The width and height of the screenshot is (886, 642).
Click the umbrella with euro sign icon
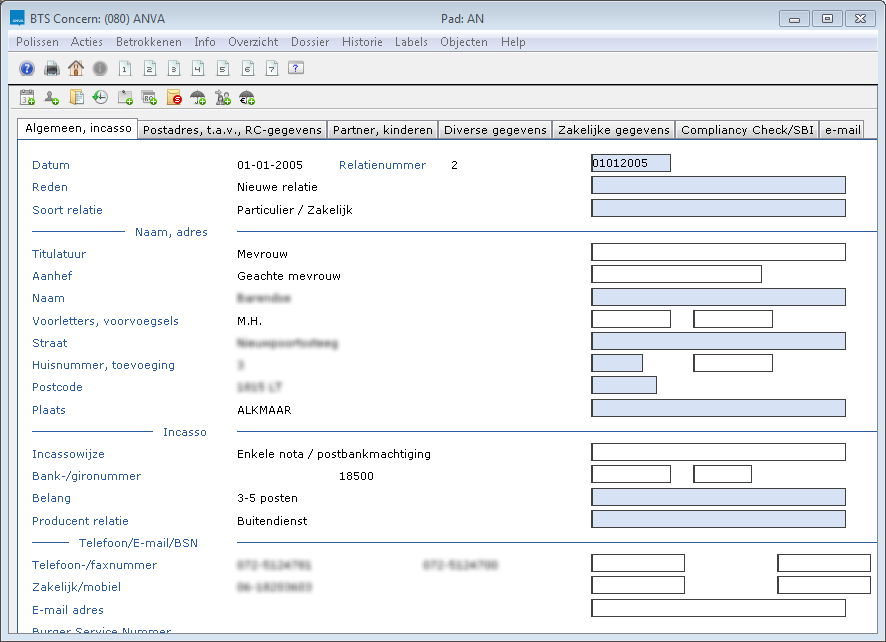(x=247, y=98)
